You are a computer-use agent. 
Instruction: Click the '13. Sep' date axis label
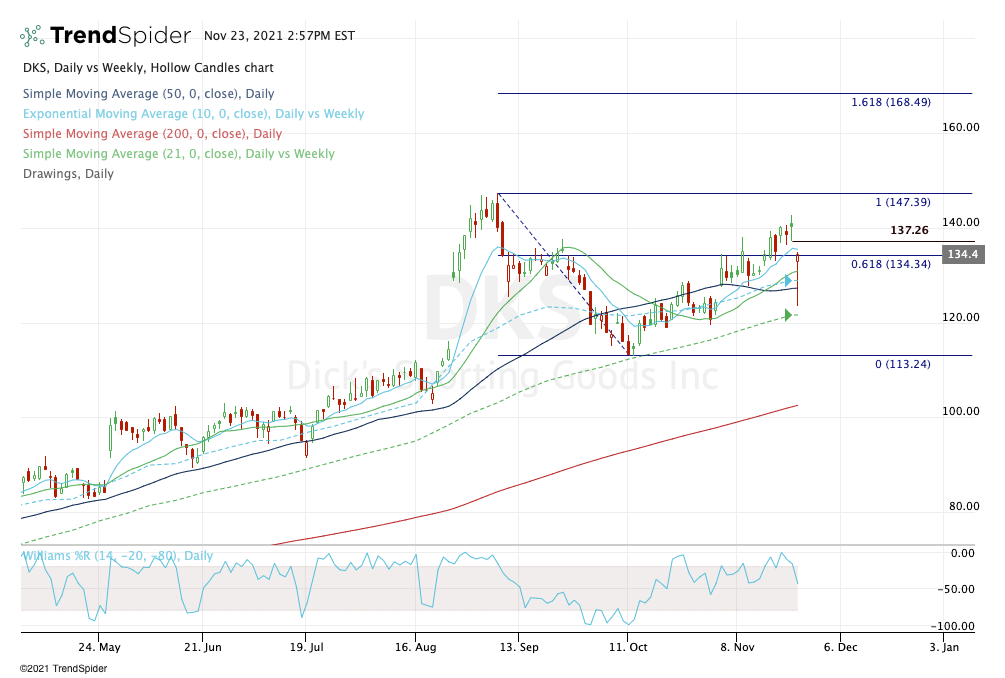point(519,647)
